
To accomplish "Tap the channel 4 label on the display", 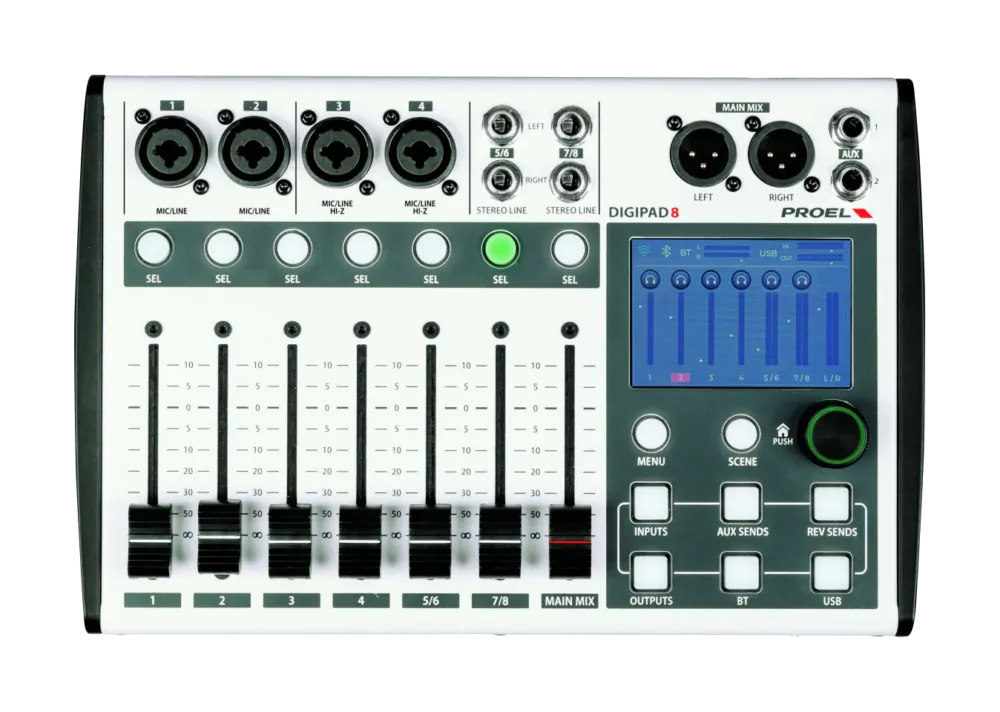I will click(741, 378).
